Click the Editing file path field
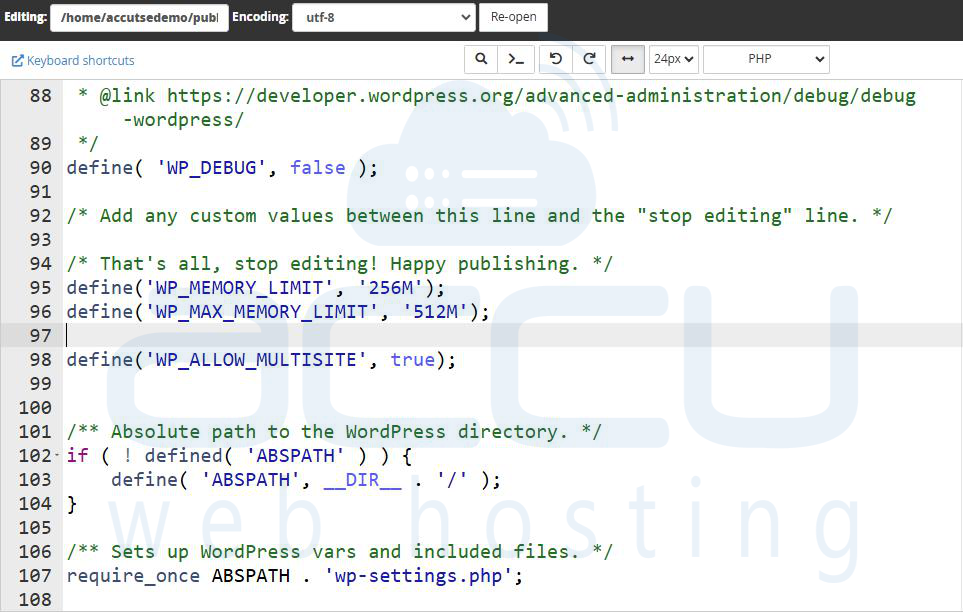 (x=139, y=17)
